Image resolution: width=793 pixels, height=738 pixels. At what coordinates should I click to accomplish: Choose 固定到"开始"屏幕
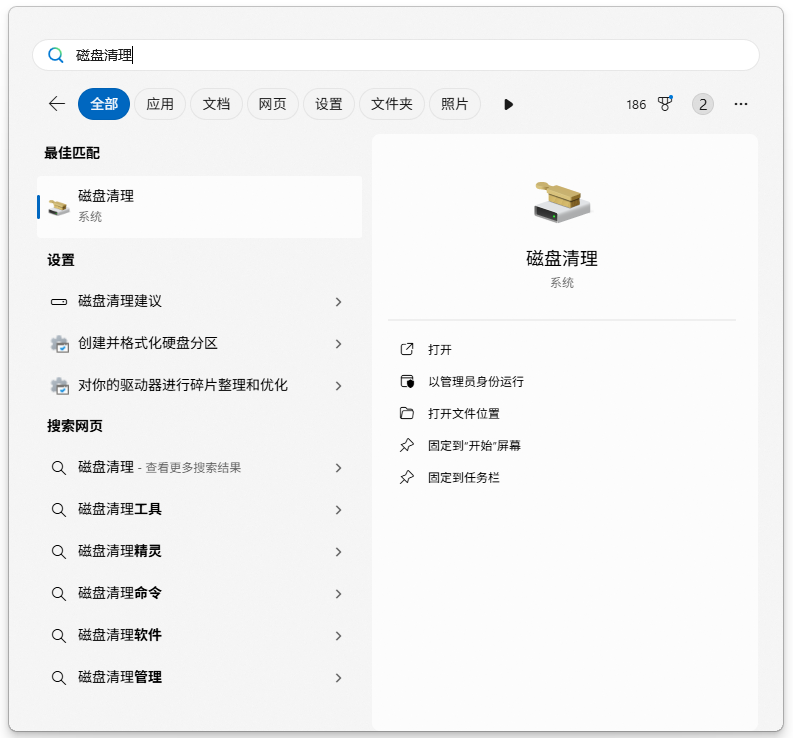click(474, 445)
